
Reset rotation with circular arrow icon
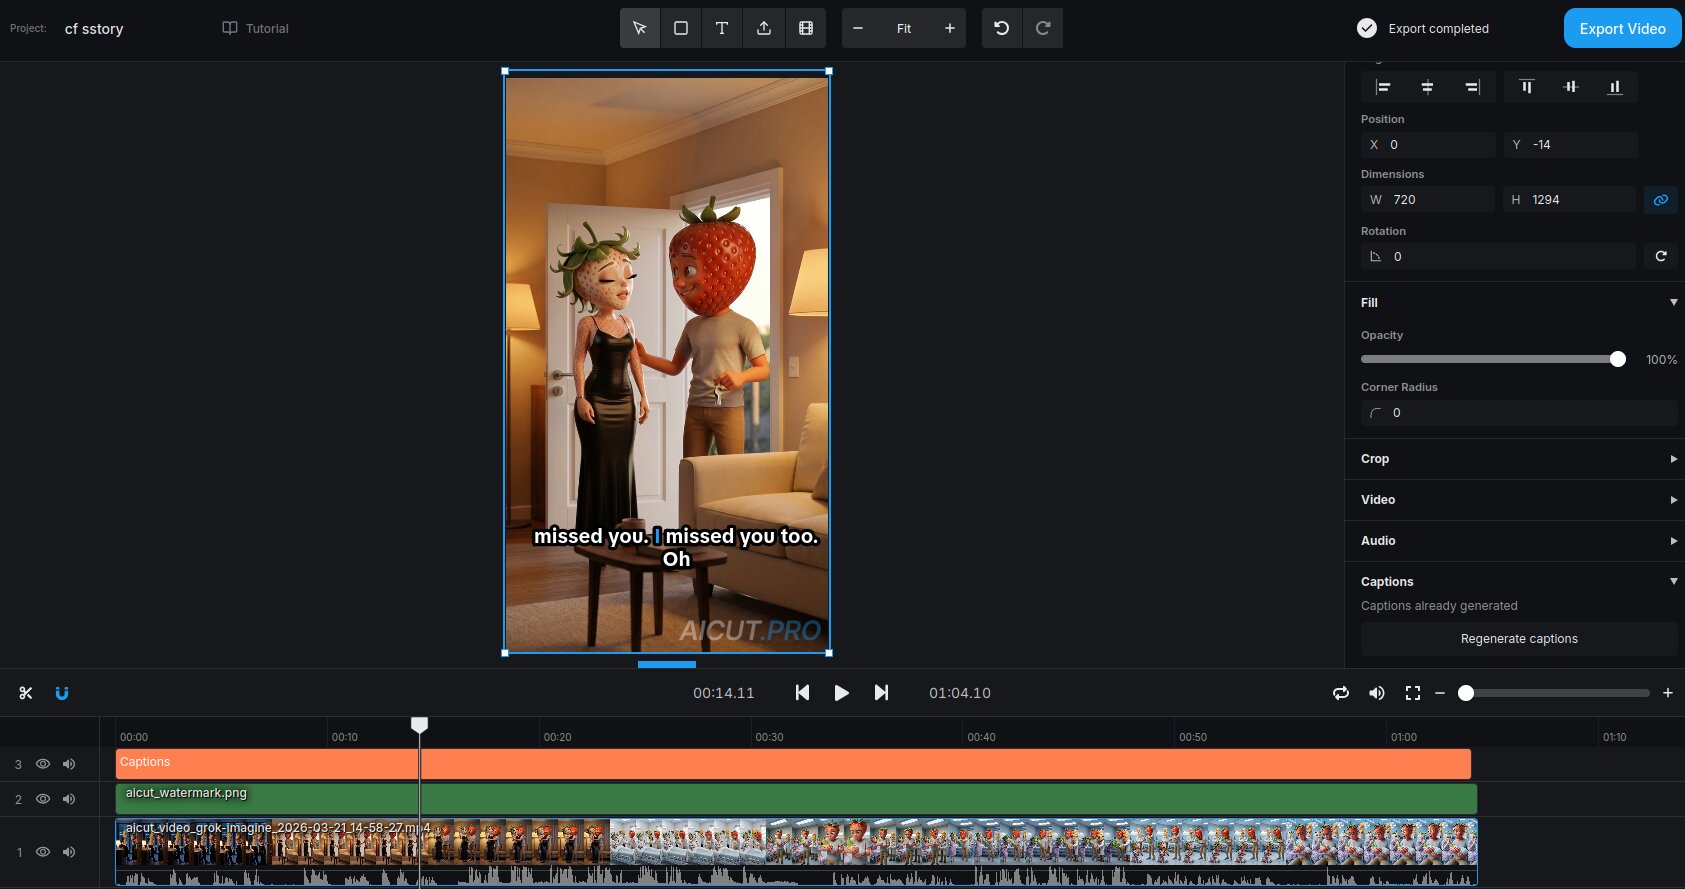pos(1661,256)
